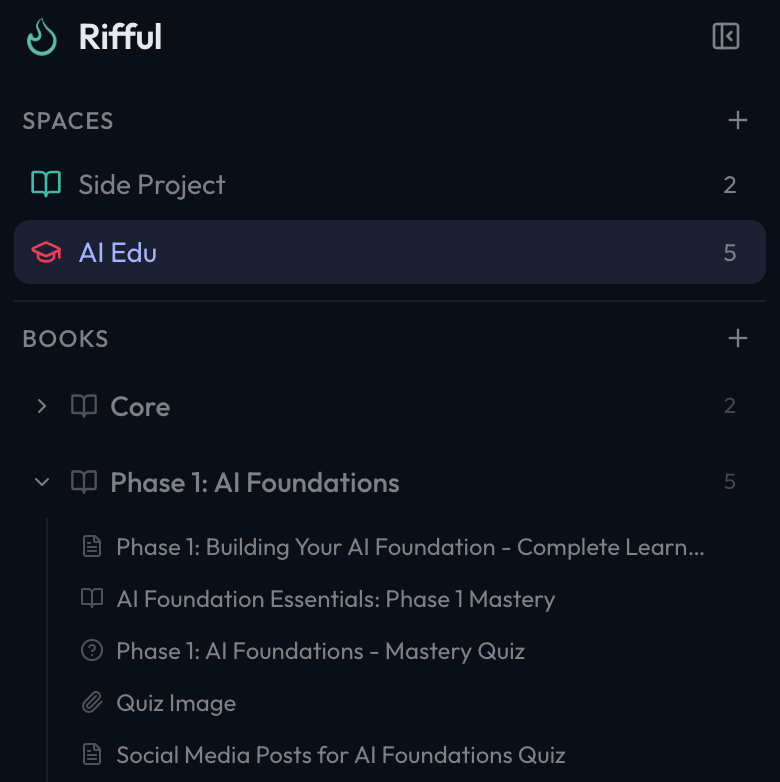Open the Phase 1 Mastery Quiz item
Viewport: 780px width, 782px height.
click(320, 651)
